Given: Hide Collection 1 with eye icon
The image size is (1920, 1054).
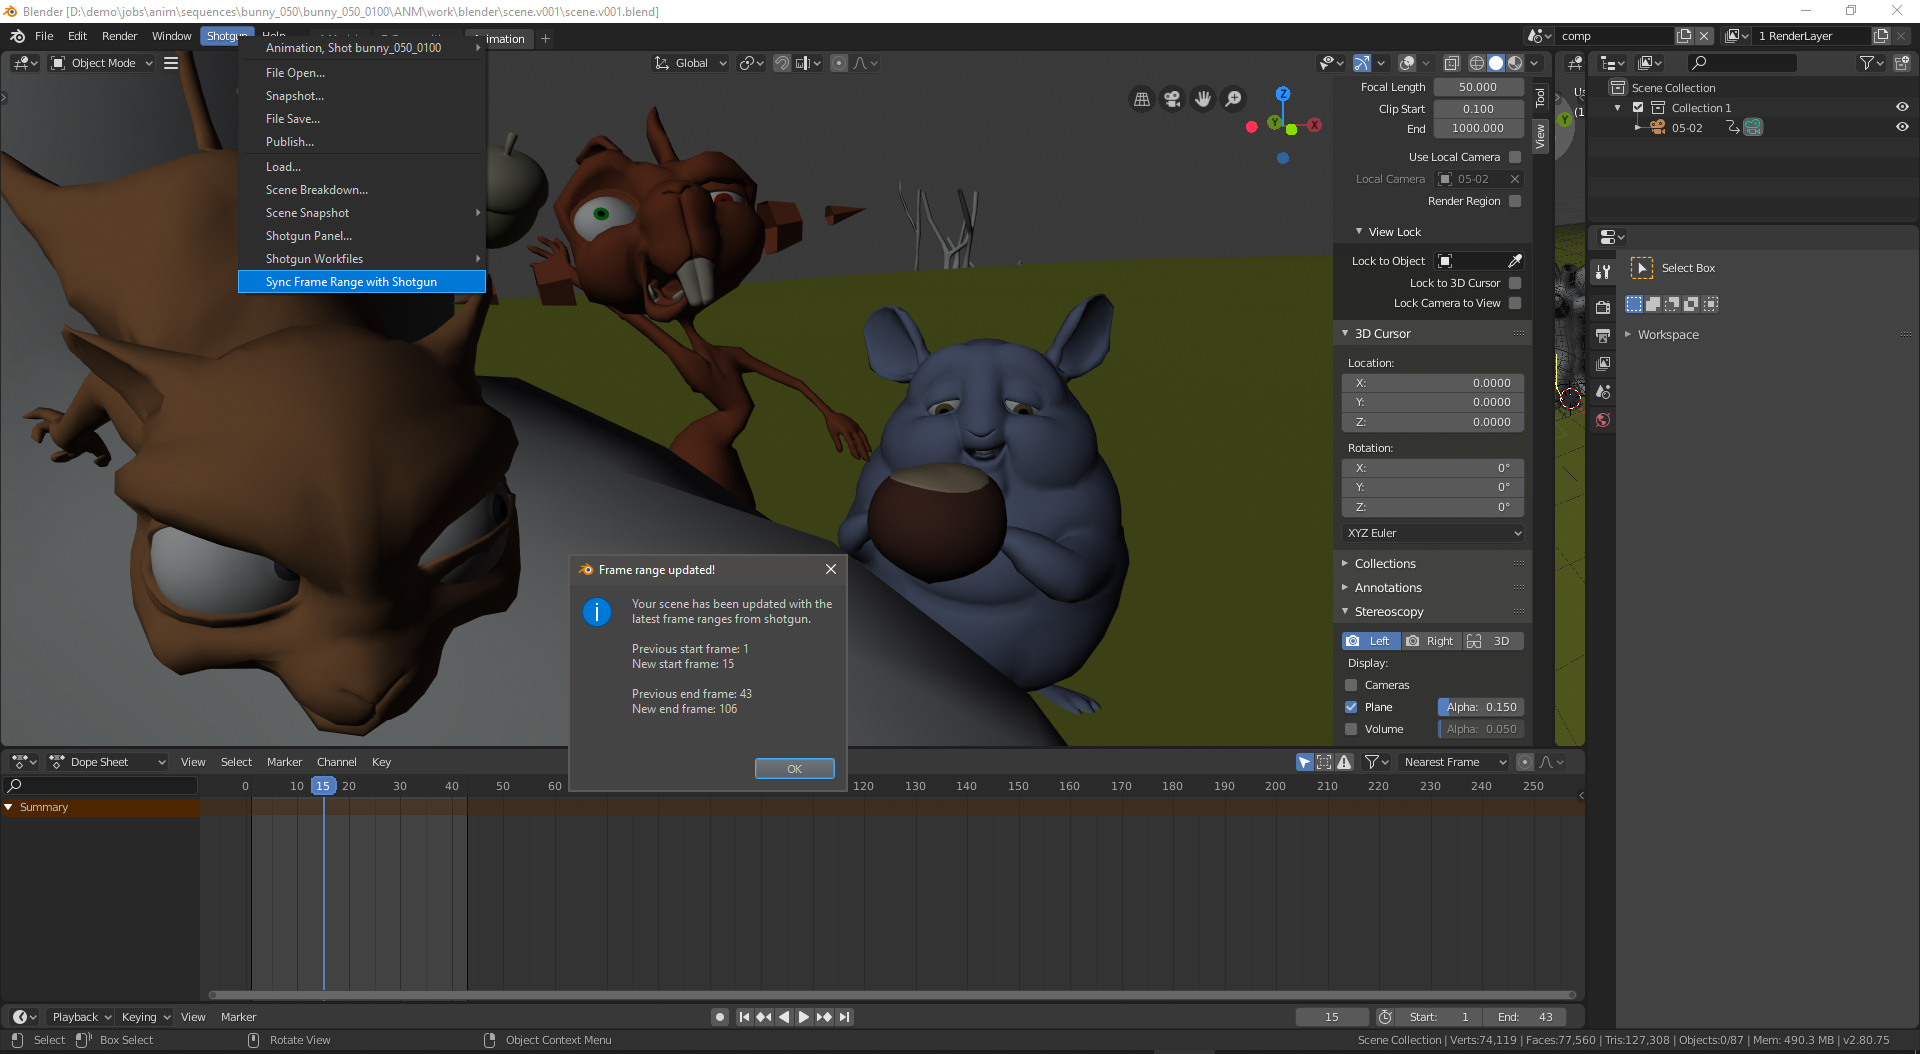Looking at the screenshot, I should click(x=1902, y=107).
